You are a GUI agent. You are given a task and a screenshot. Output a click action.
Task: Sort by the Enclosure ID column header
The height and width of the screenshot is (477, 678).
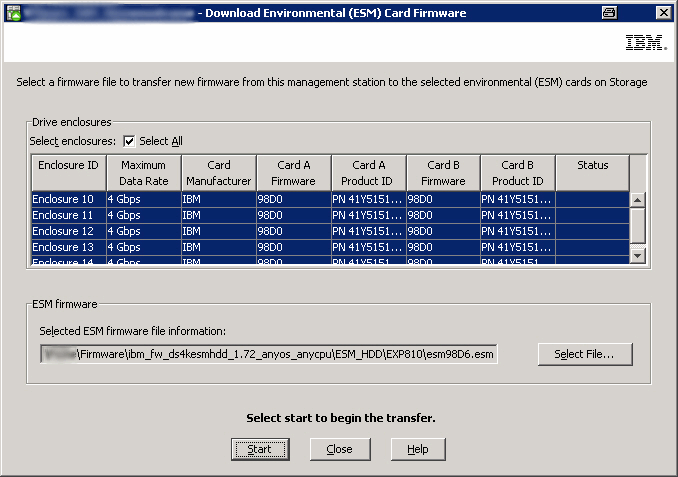coord(68,172)
